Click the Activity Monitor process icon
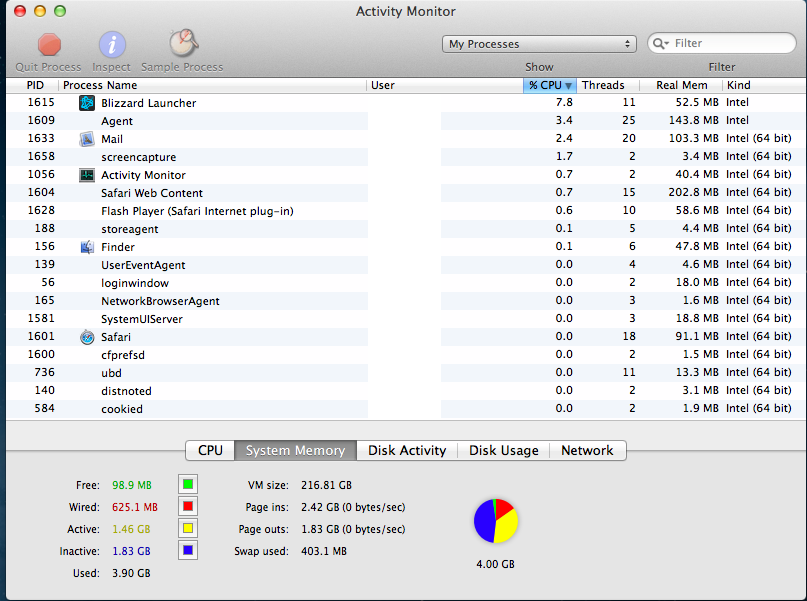The height and width of the screenshot is (601, 807). coord(86,175)
